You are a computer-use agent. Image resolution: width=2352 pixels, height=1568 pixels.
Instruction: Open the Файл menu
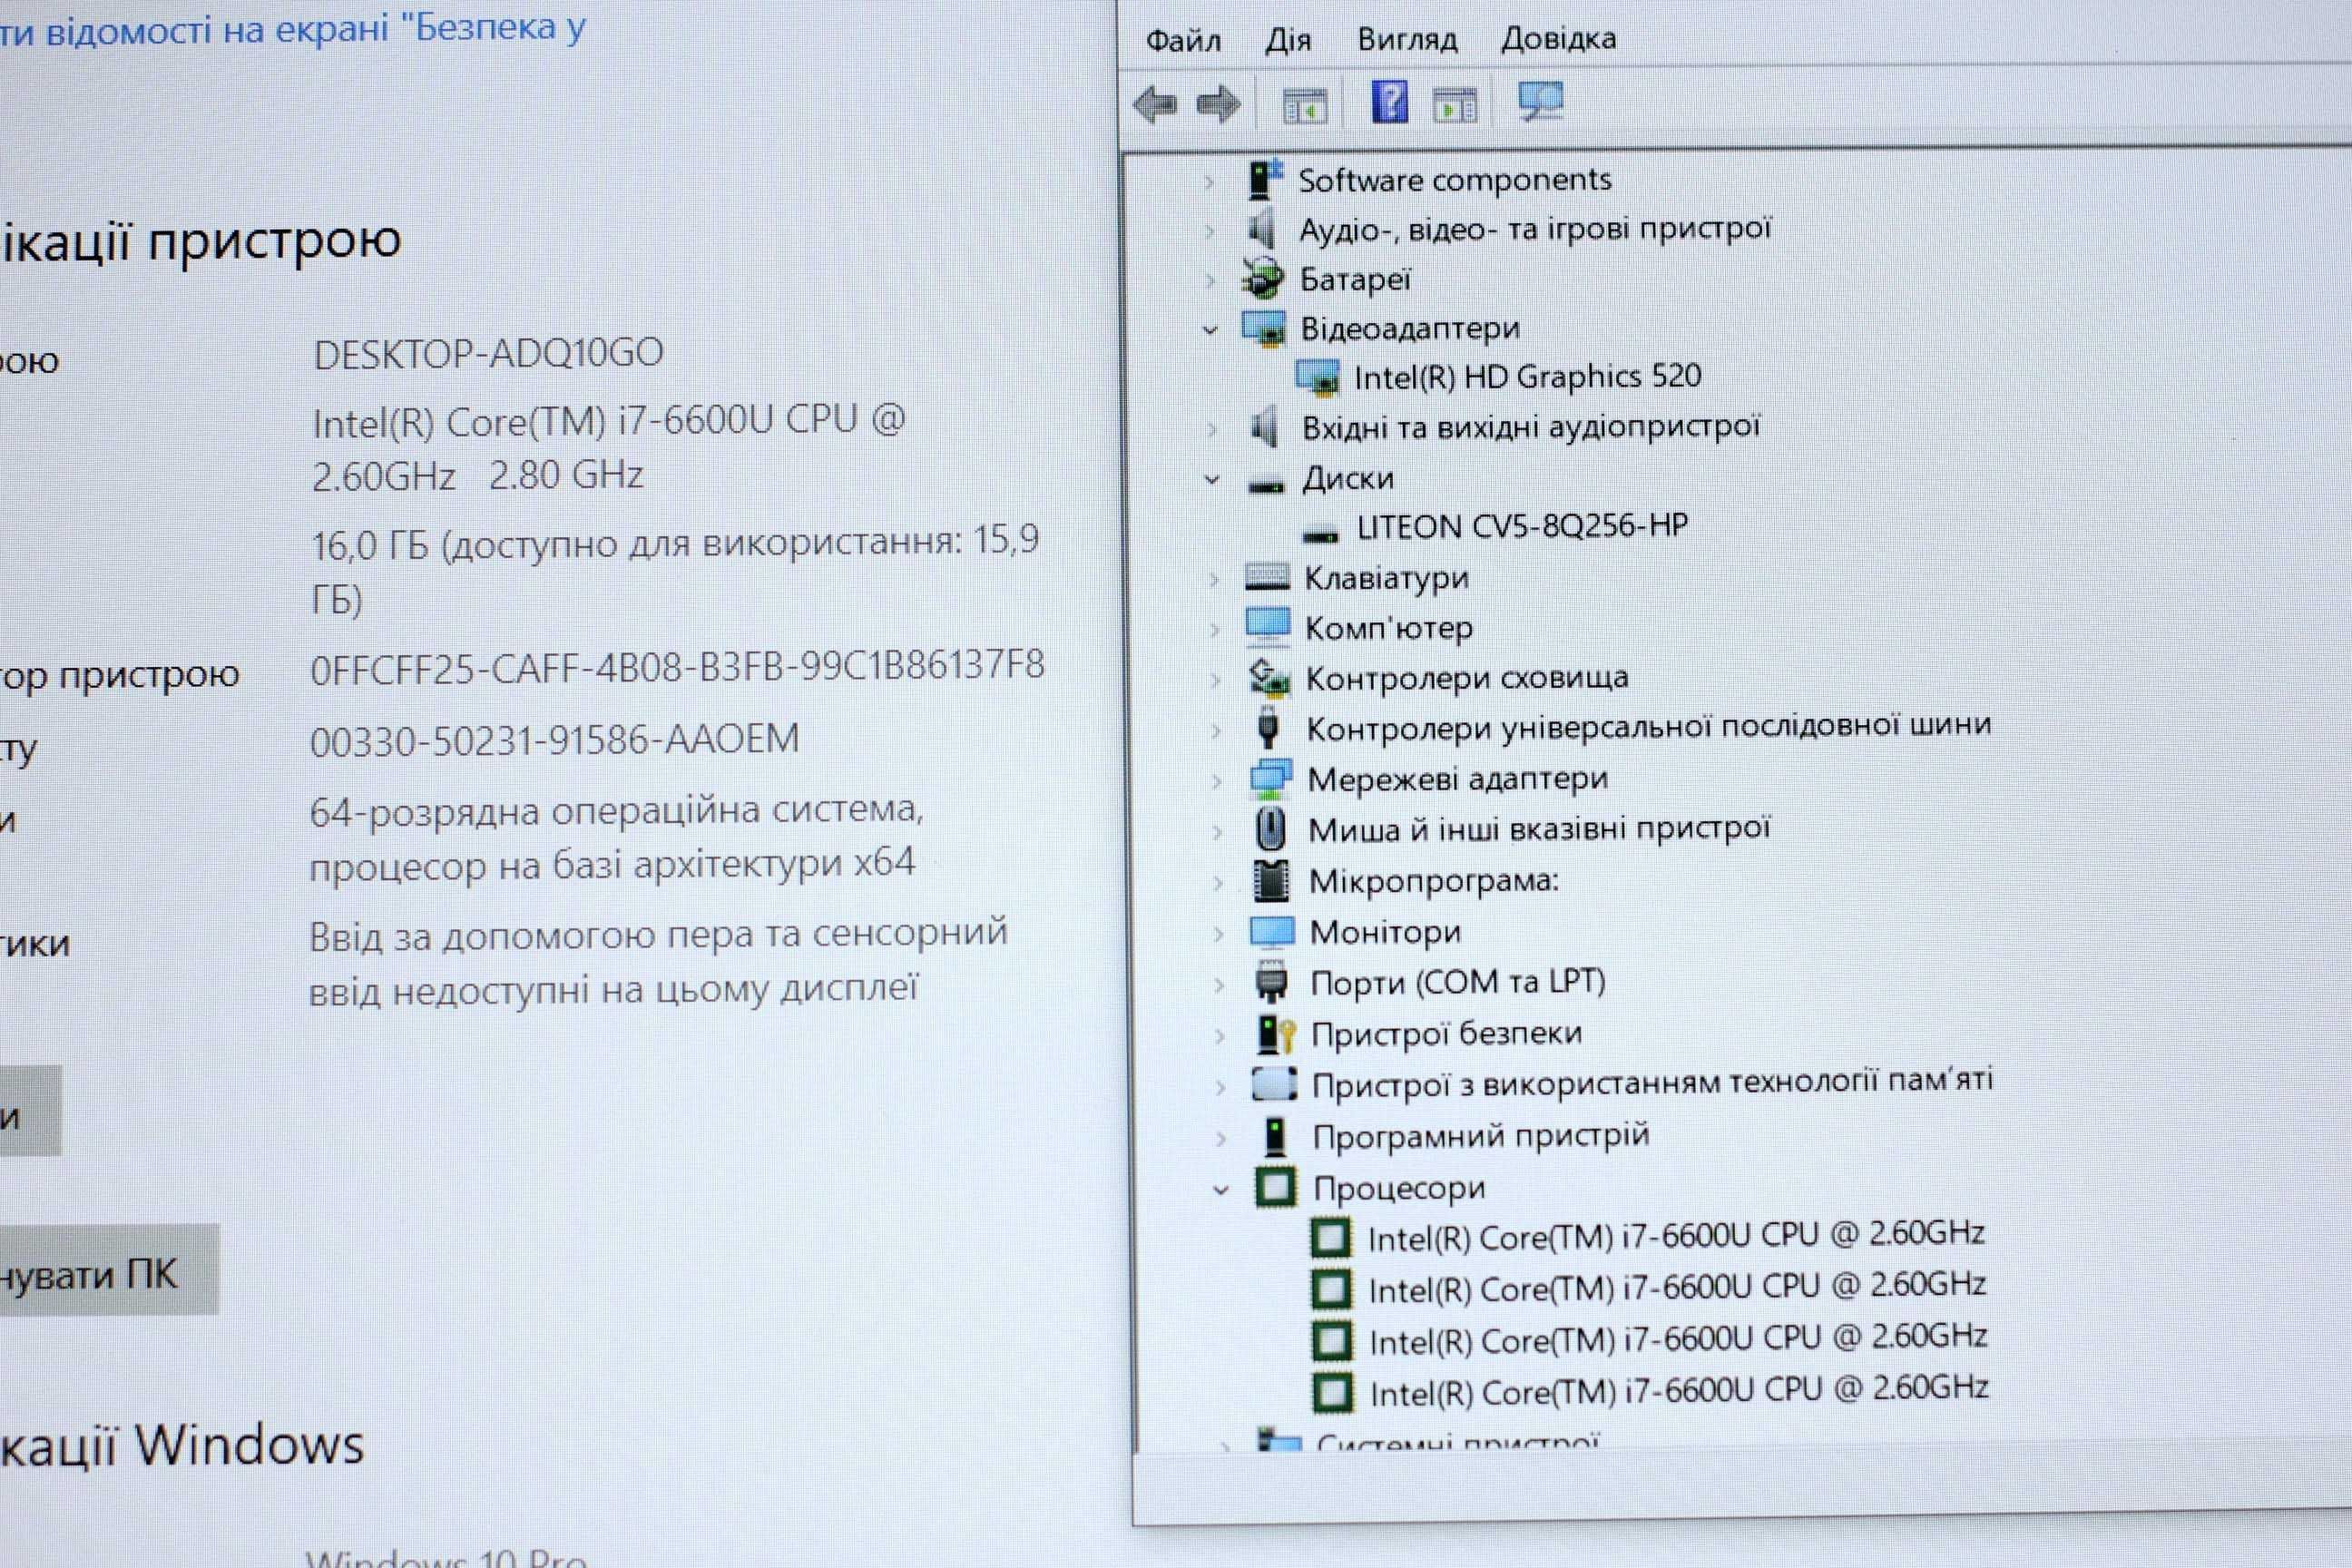pyautogui.click(x=1184, y=40)
